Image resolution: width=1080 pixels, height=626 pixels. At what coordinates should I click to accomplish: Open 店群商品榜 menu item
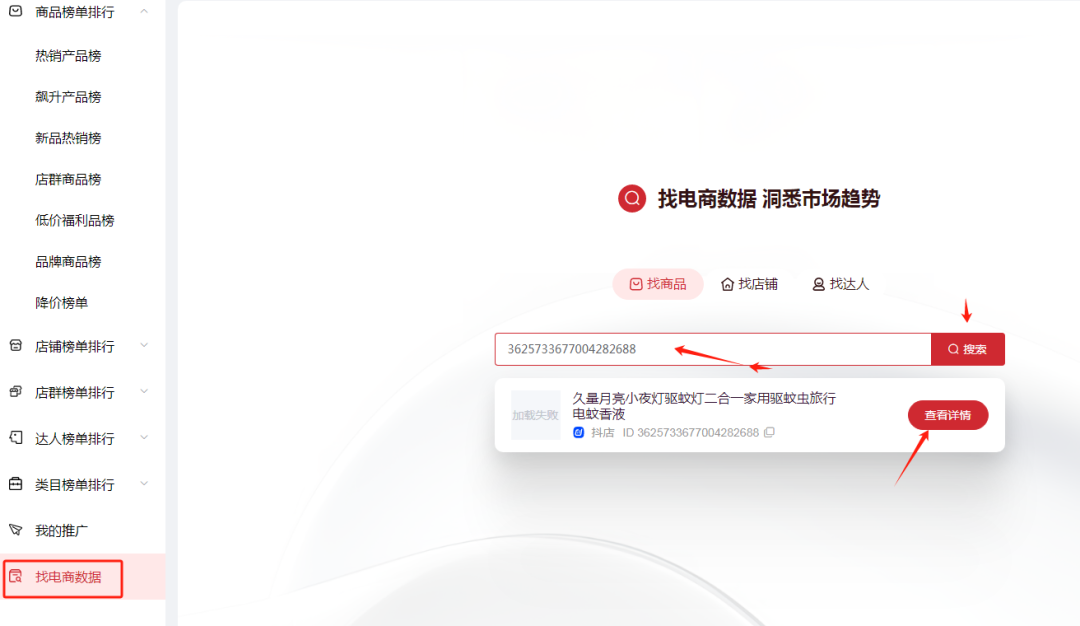point(68,180)
